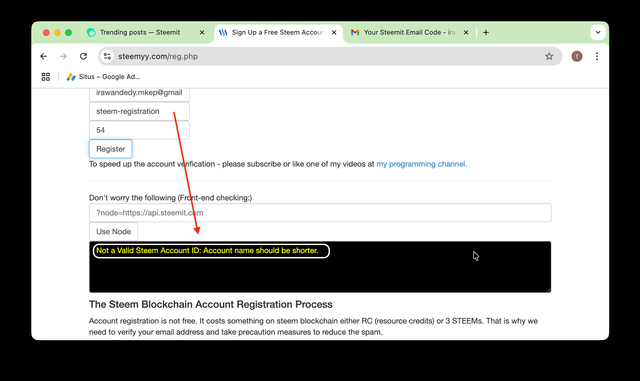This screenshot has width=640, height=381.
Task: Open the my programming channel link
Action: tap(422, 164)
